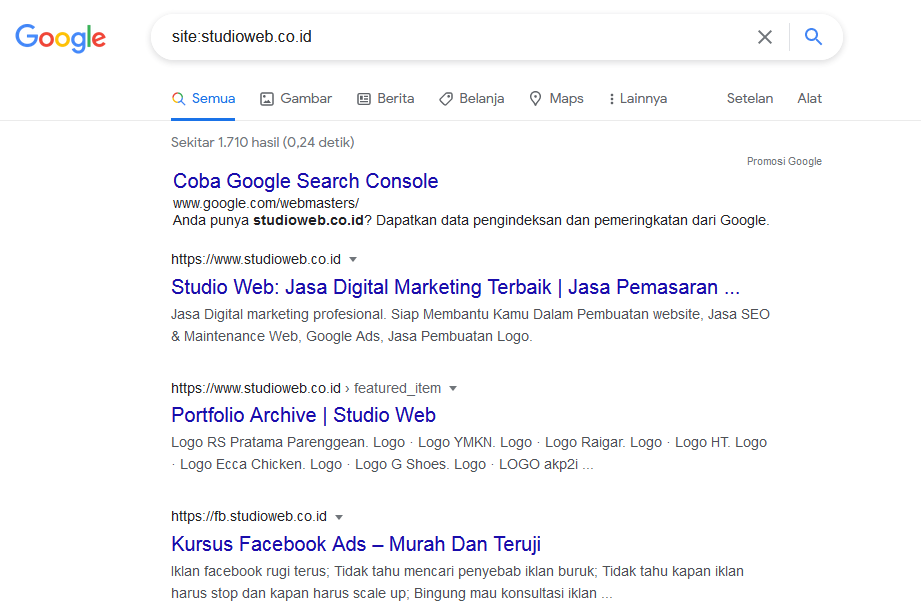This screenshot has height=605, width=921.
Task: Switch to the Berita news tab
Action: pyautogui.click(x=386, y=99)
